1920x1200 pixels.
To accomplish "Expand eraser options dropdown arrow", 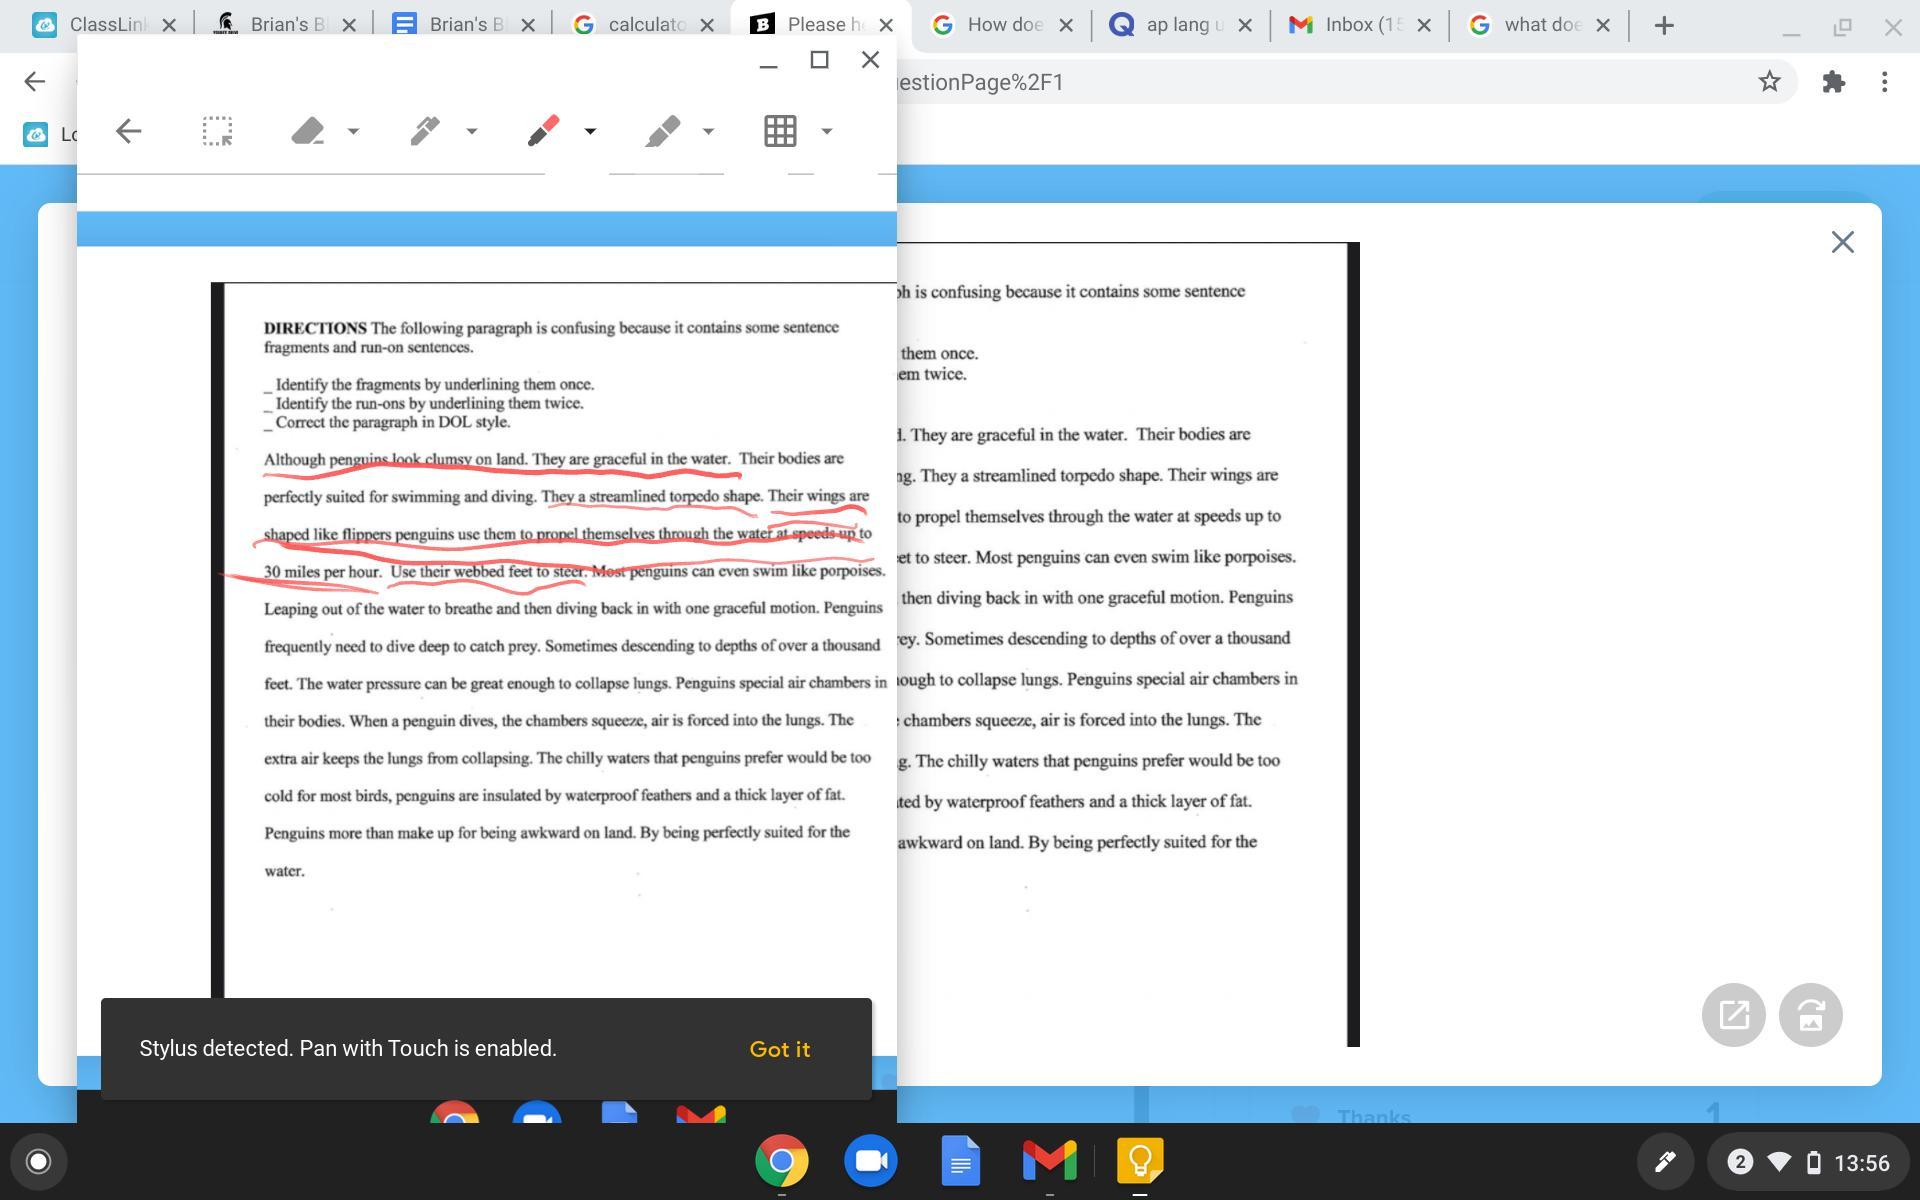I will pyautogui.click(x=353, y=131).
